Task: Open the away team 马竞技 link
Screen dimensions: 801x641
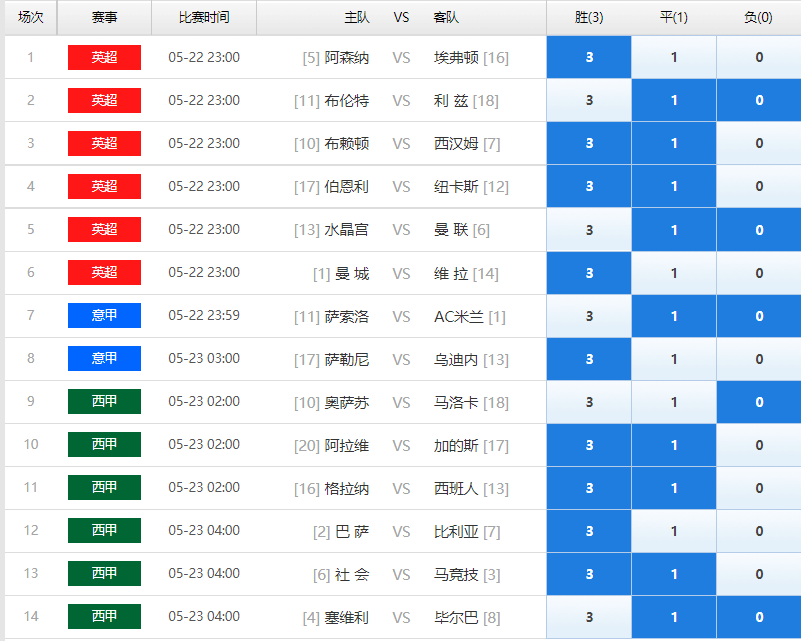Action: tap(456, 575)
